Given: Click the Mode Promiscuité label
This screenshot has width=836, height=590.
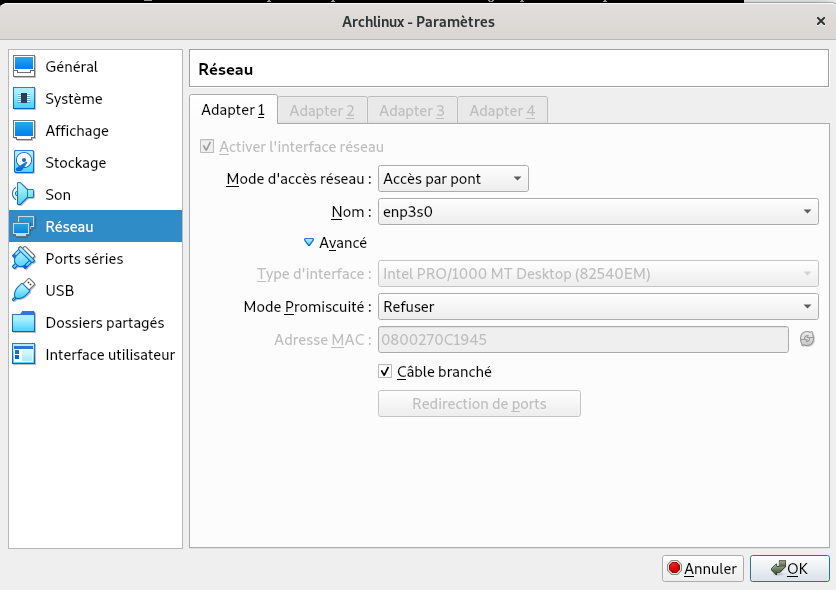Looking at the screenshot, I should coord(308,306).
